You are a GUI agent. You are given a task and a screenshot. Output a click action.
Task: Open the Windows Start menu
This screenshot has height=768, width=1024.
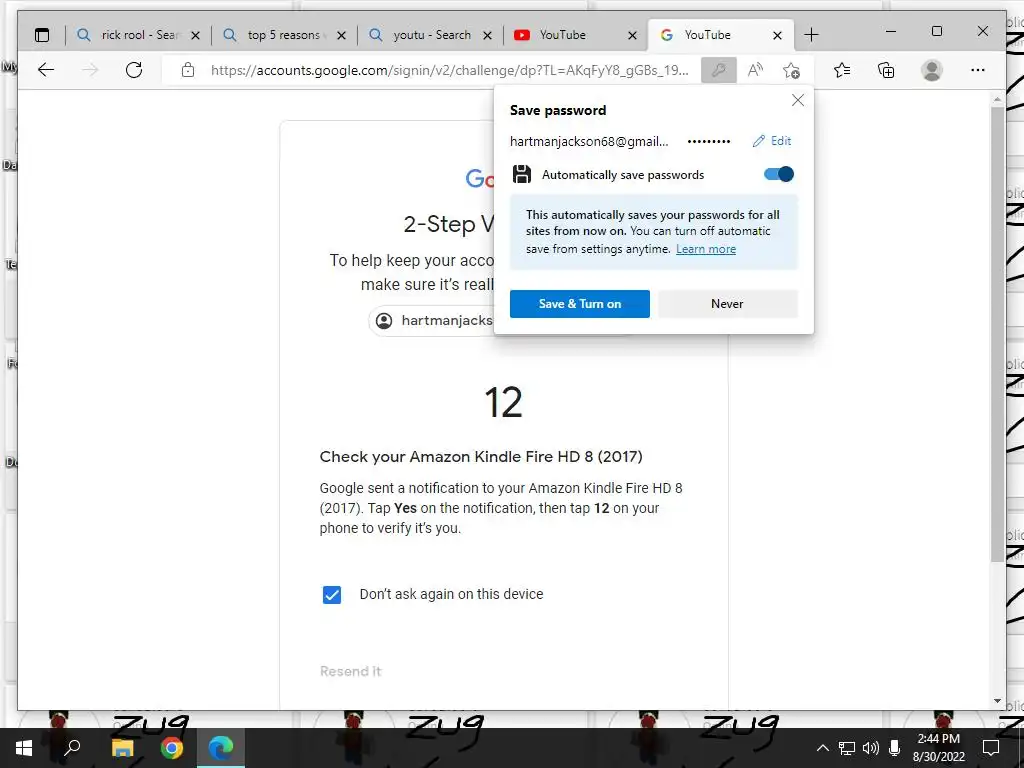click(x=24, y=748)
